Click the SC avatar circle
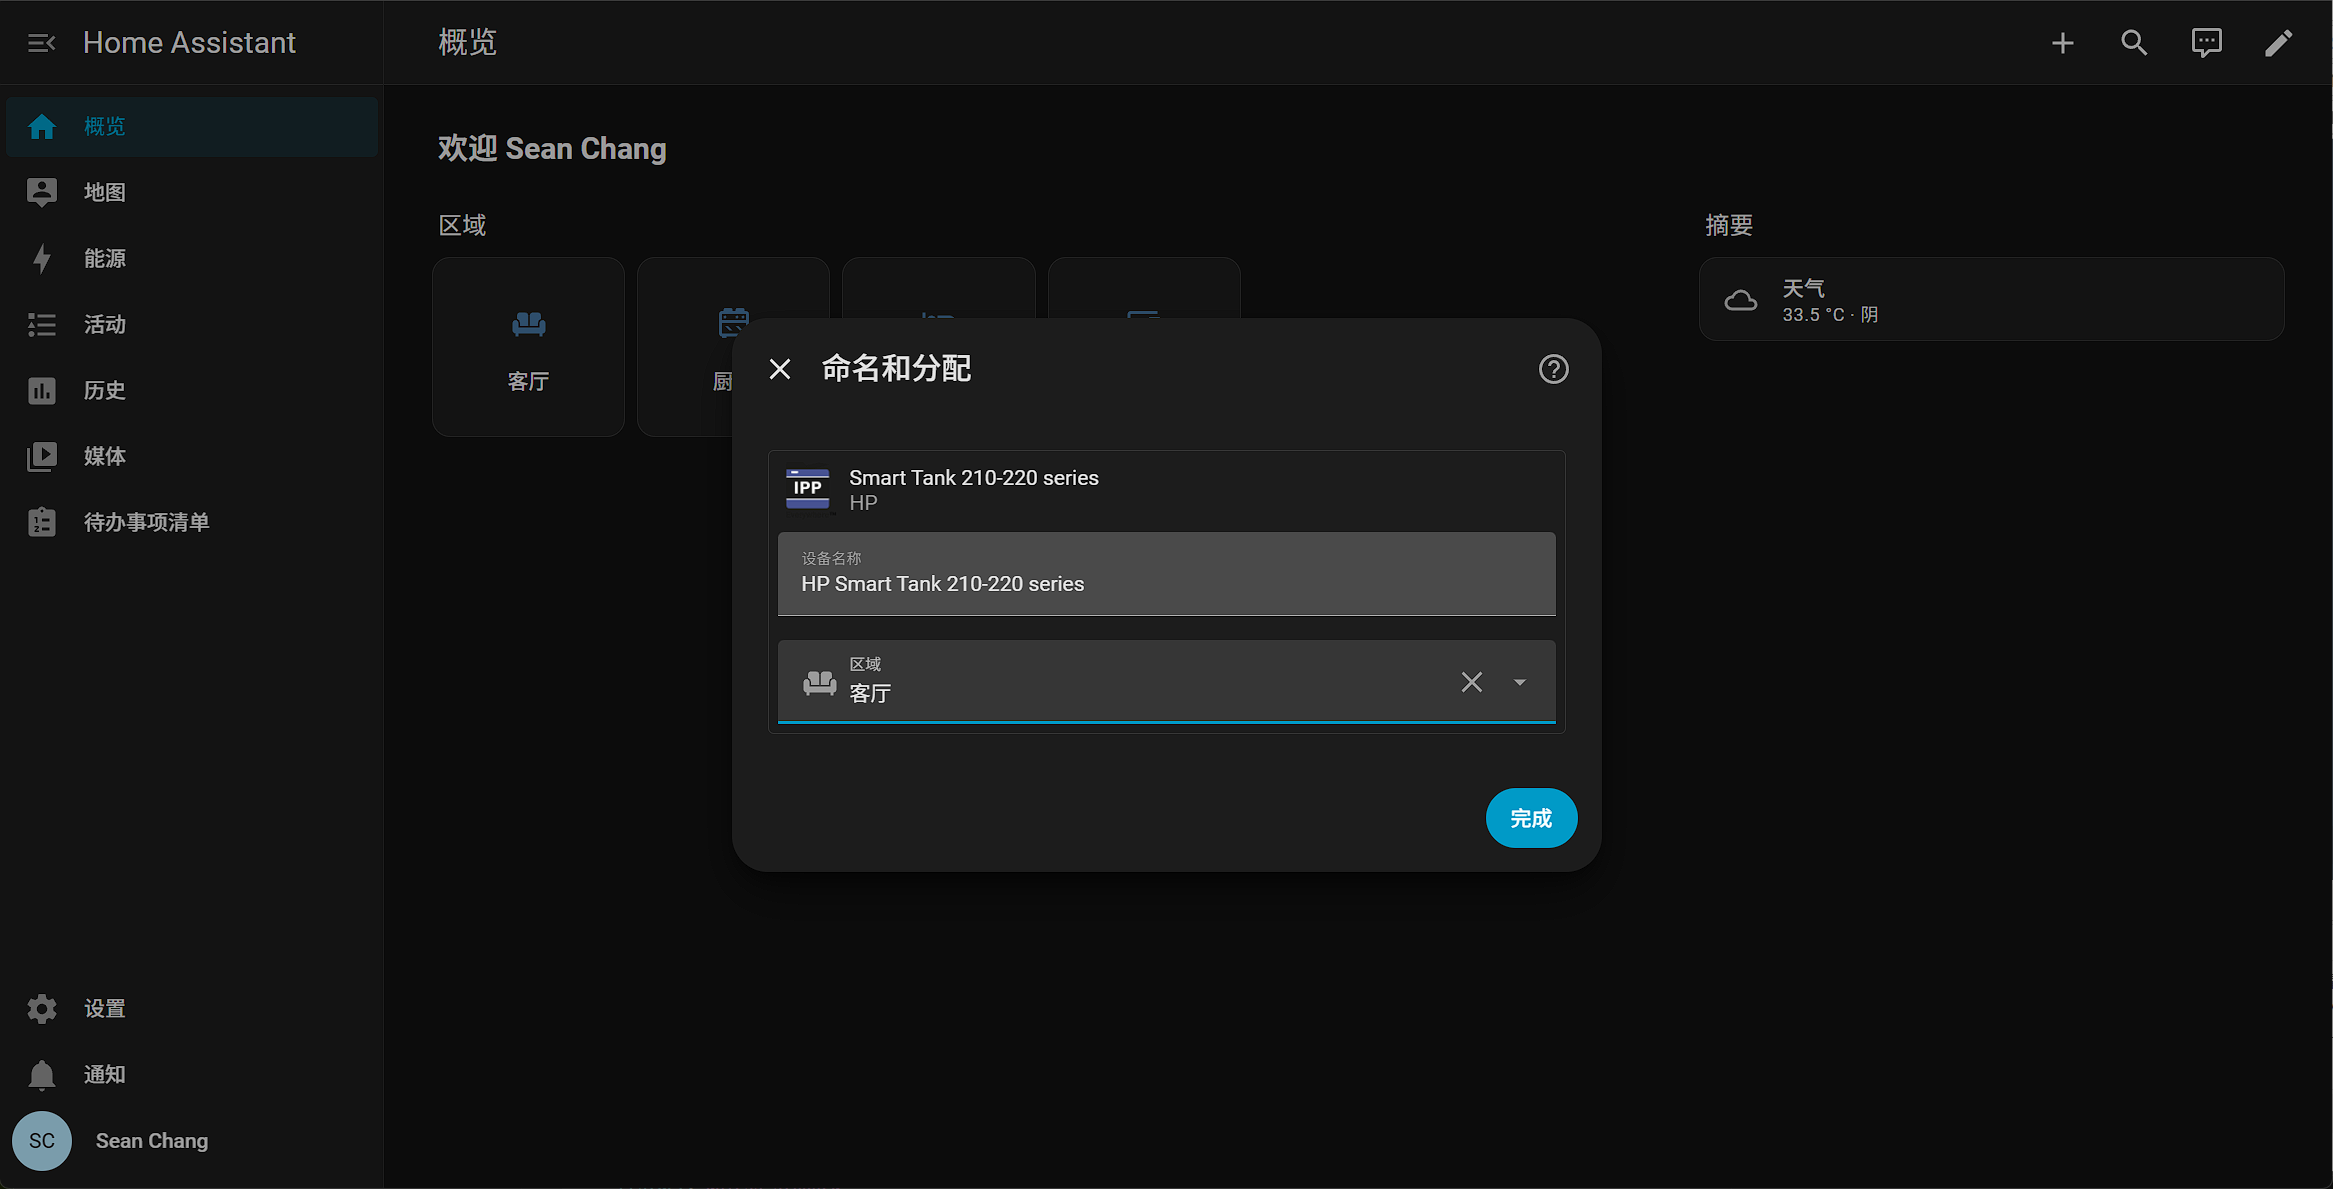2333x1189 pixels. (x=42, y=1141)
